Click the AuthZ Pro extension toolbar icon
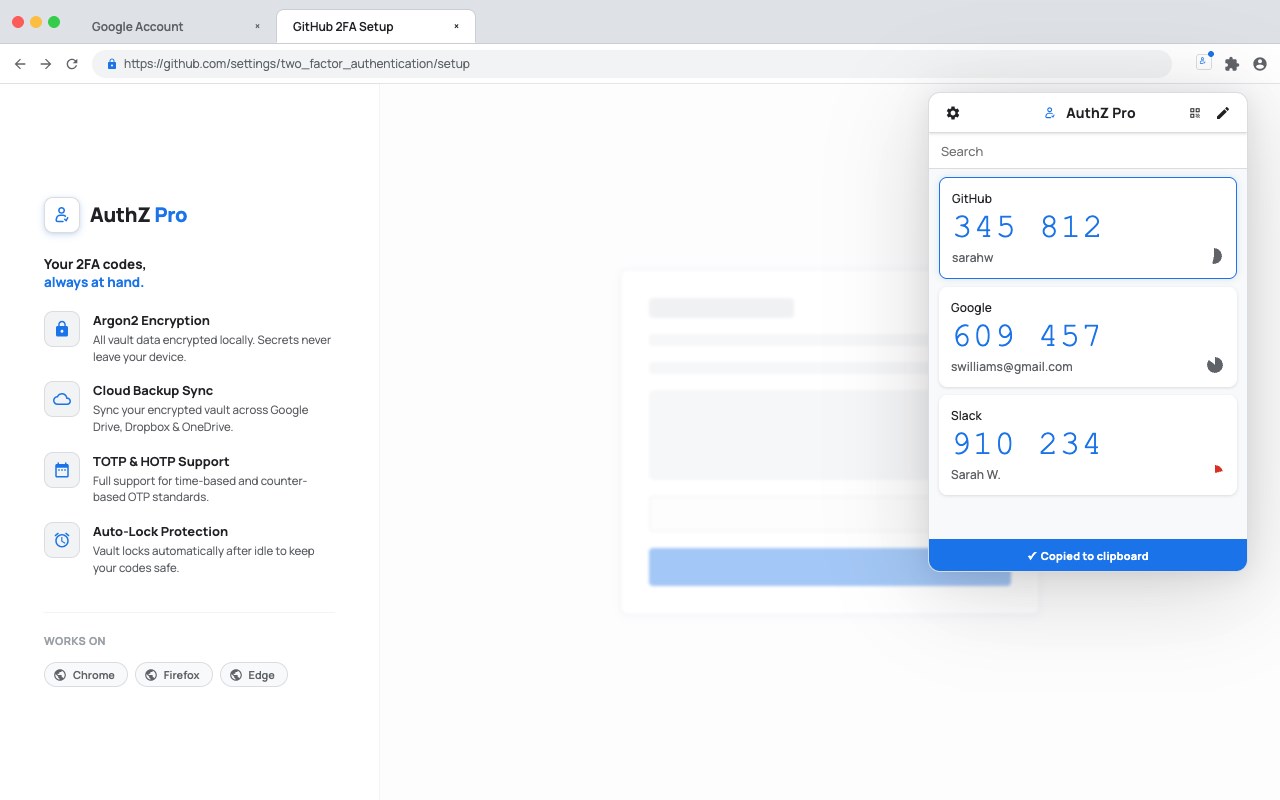 point(1204,63)
